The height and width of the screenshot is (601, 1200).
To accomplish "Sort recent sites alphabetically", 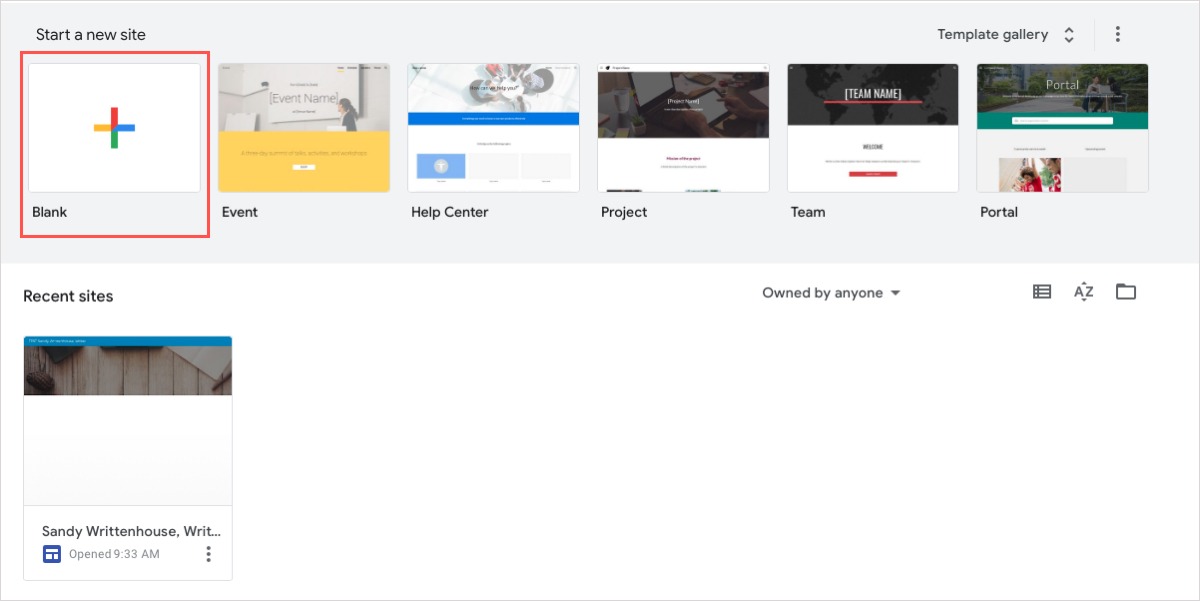I will coord(1083,291).
